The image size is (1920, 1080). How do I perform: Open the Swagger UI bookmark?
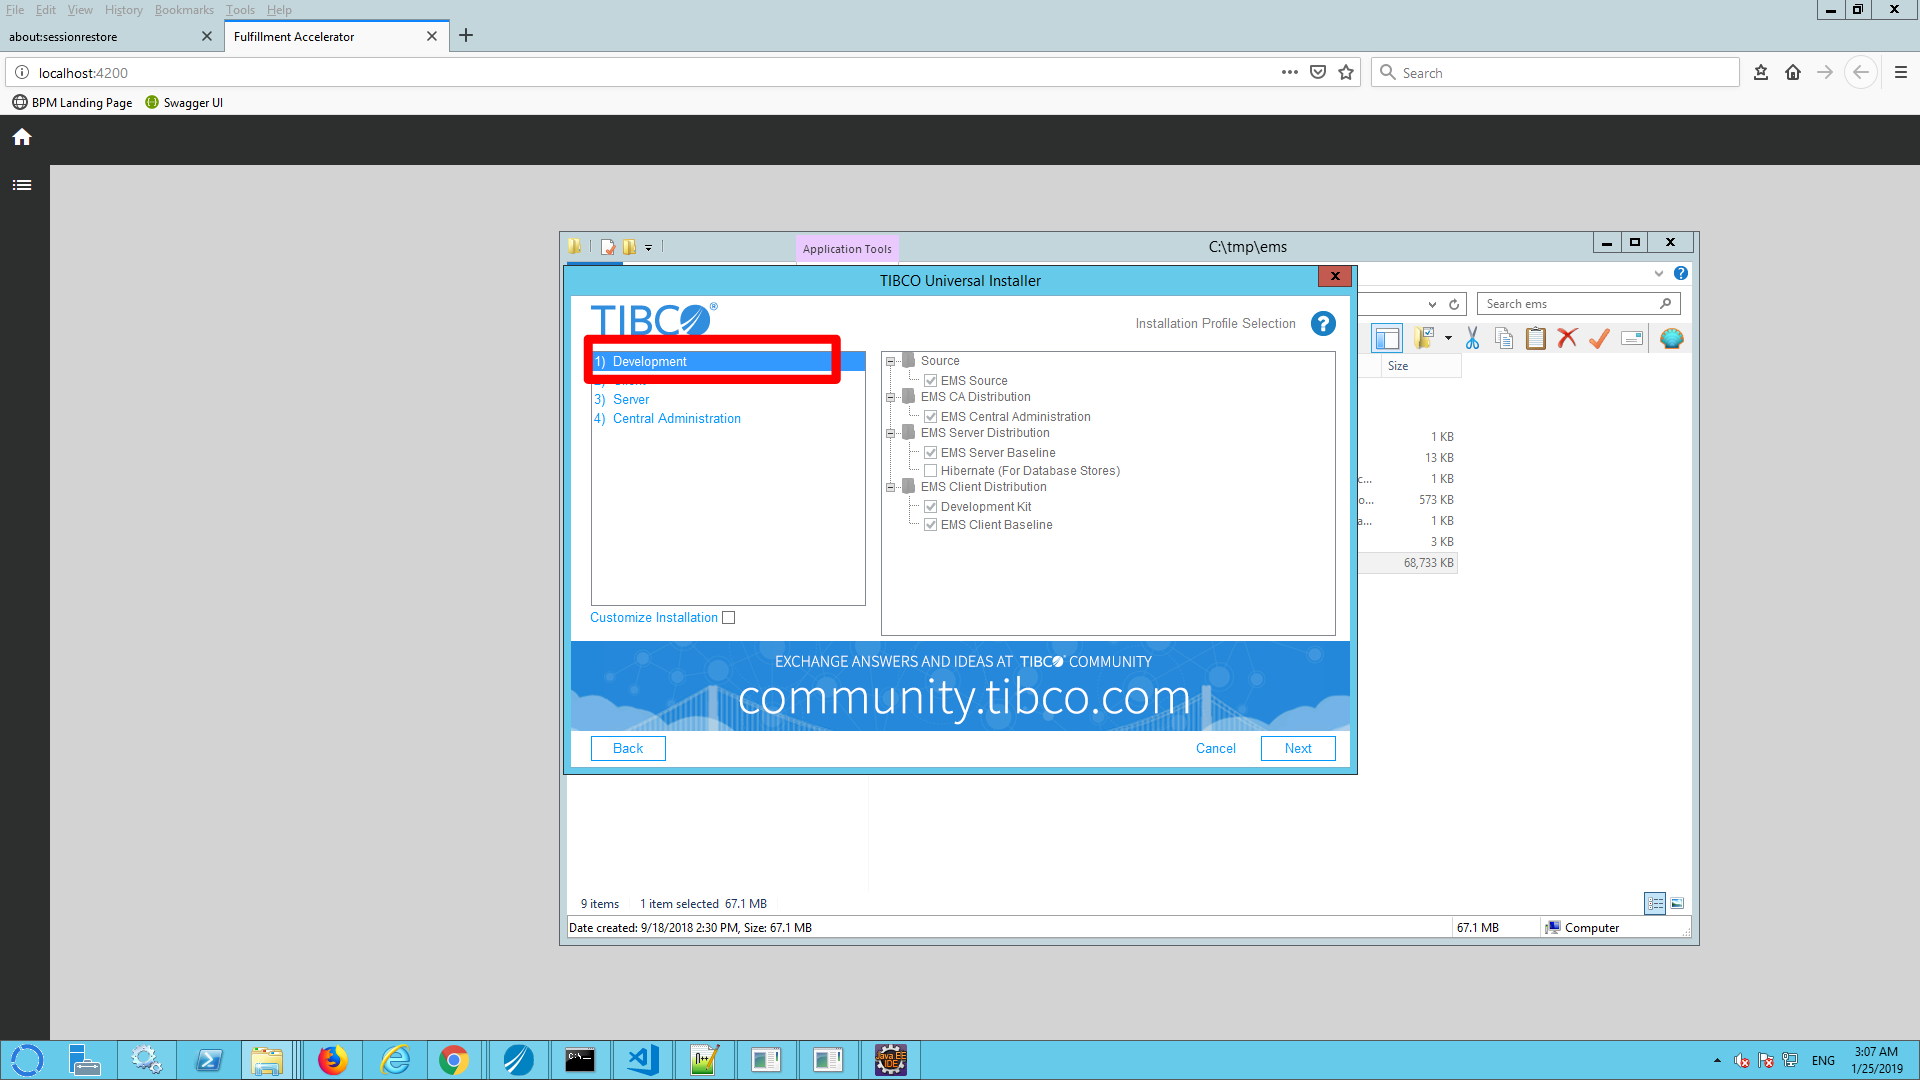(184, 103)
